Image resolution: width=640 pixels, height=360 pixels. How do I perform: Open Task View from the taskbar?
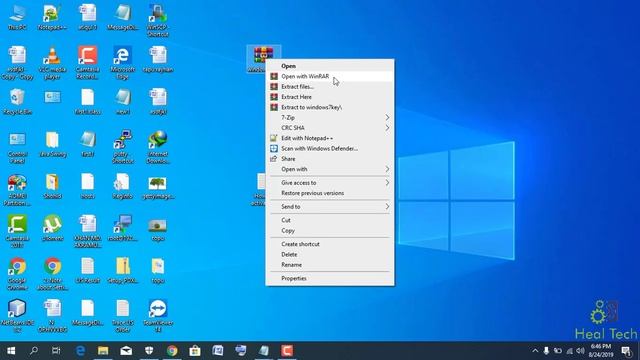[56, 351]
